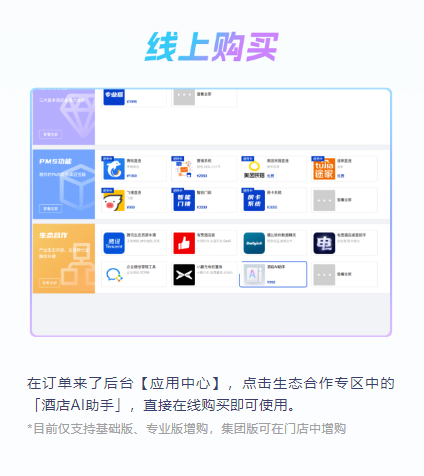Image resolution: width=424 pixels, height=476 pixels.
Task: Open the 专业版 app icon
Action: 114,97
